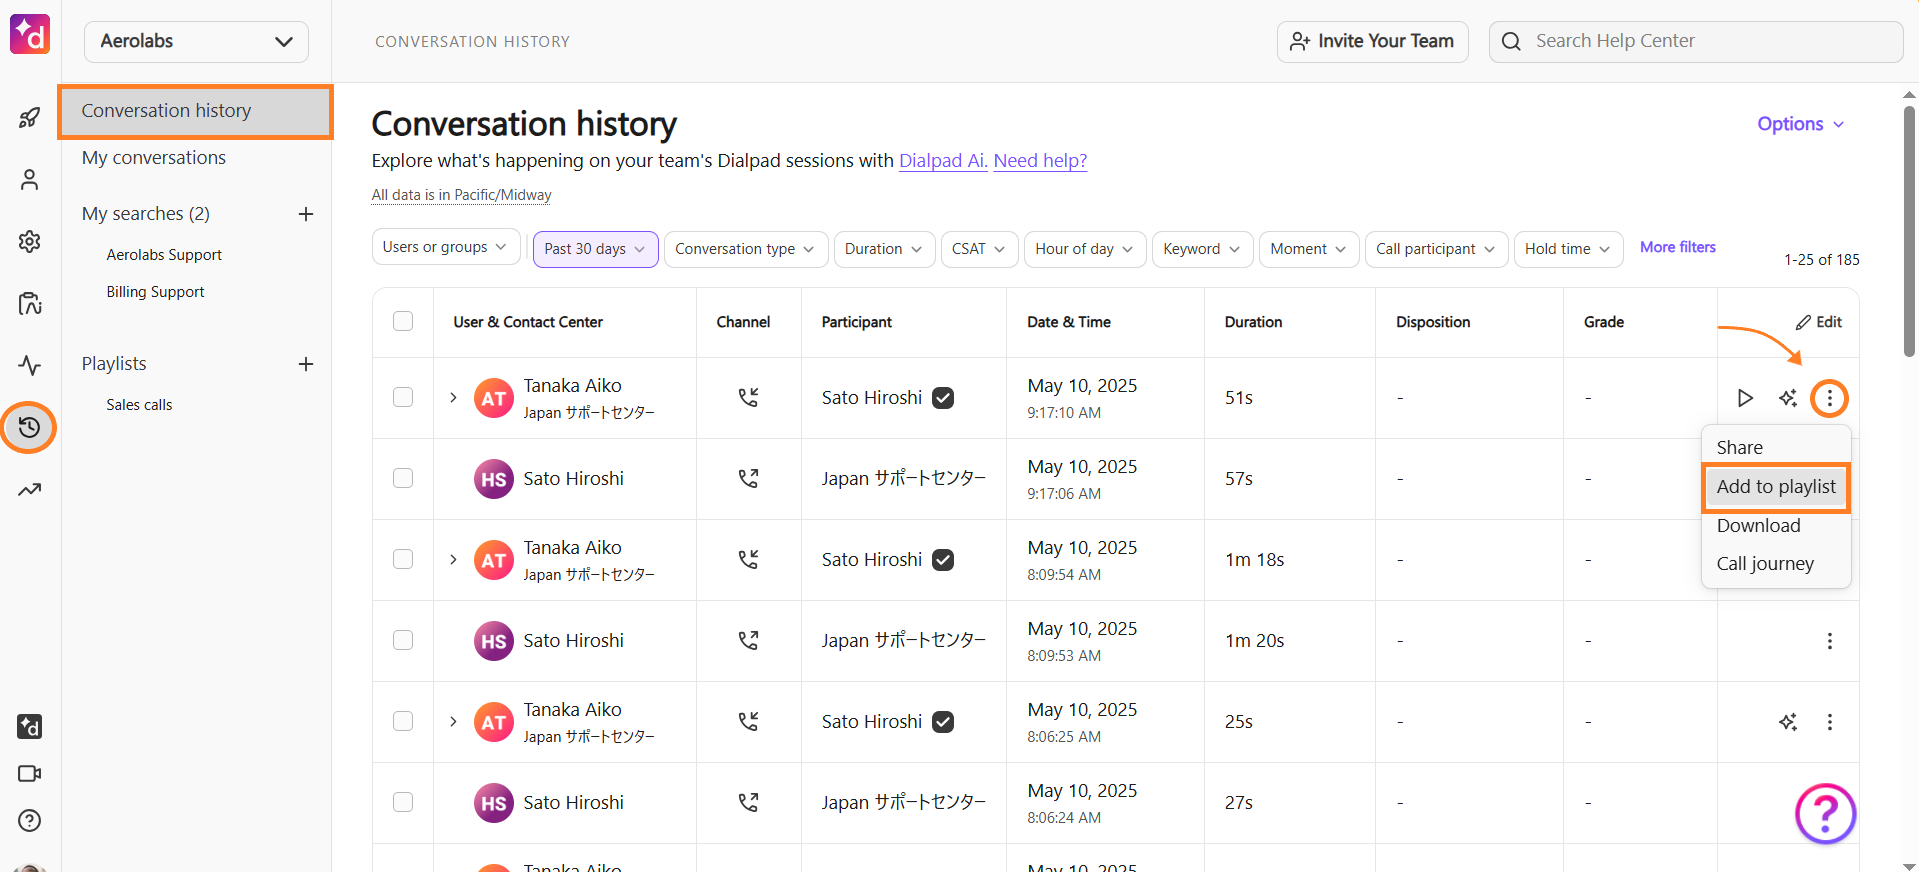This screenshot has width=1919, height=872.
Task: Open the Aerolabs company dropdown
Action: (x=196, y=41)
